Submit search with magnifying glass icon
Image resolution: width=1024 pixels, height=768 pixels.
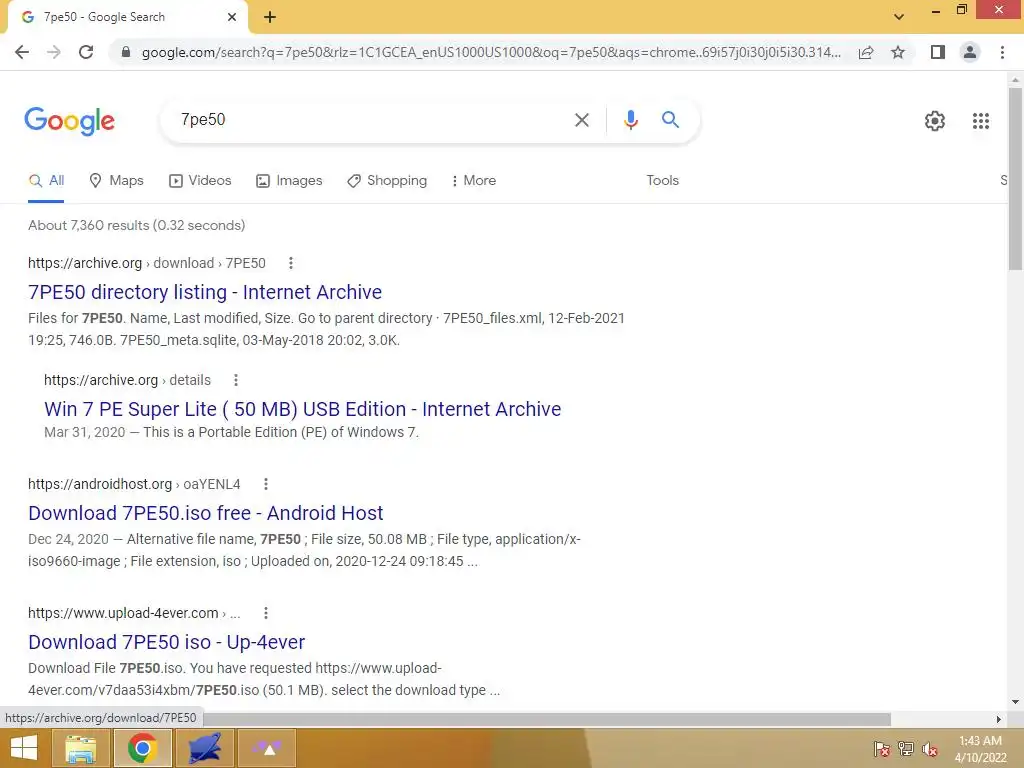670,120
